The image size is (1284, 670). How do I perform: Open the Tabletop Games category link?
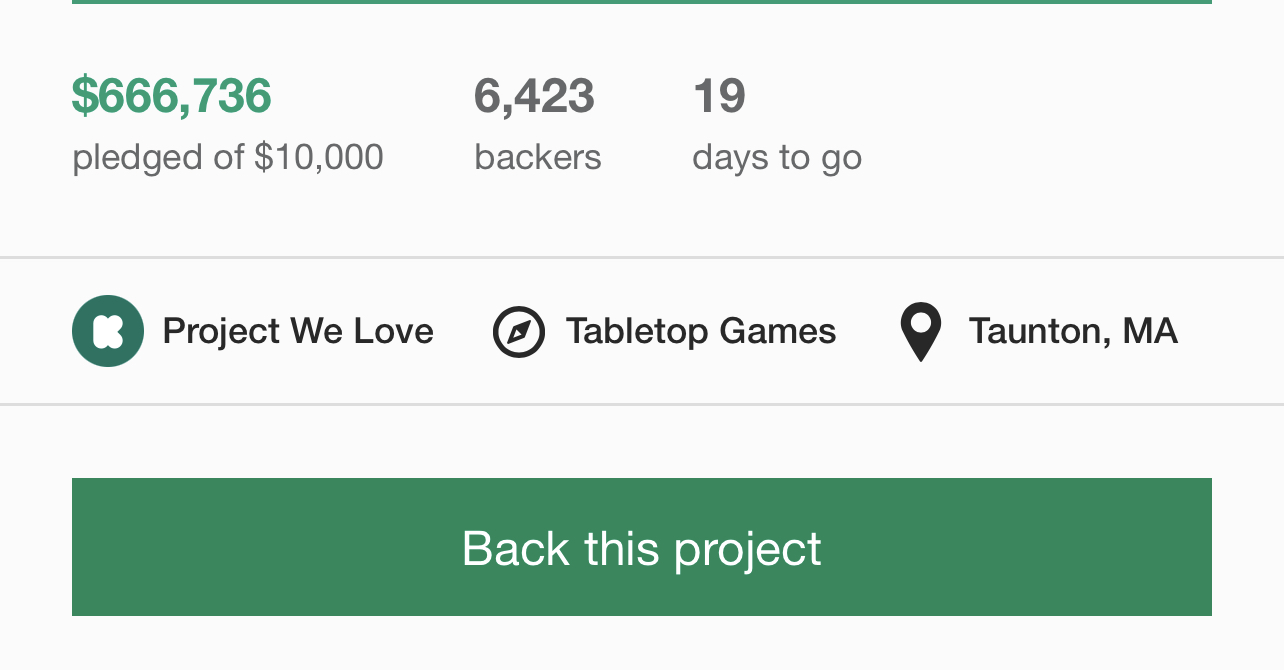[x=701, y=331]
